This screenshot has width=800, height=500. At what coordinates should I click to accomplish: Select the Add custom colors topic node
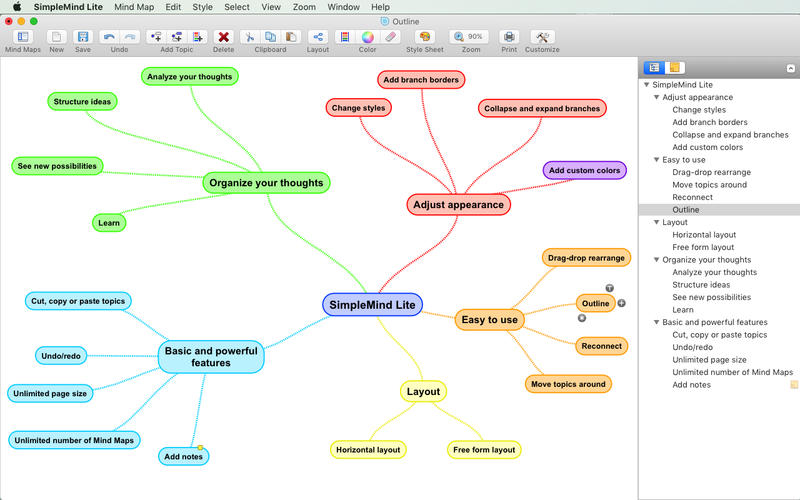click(x=585, y=171)
